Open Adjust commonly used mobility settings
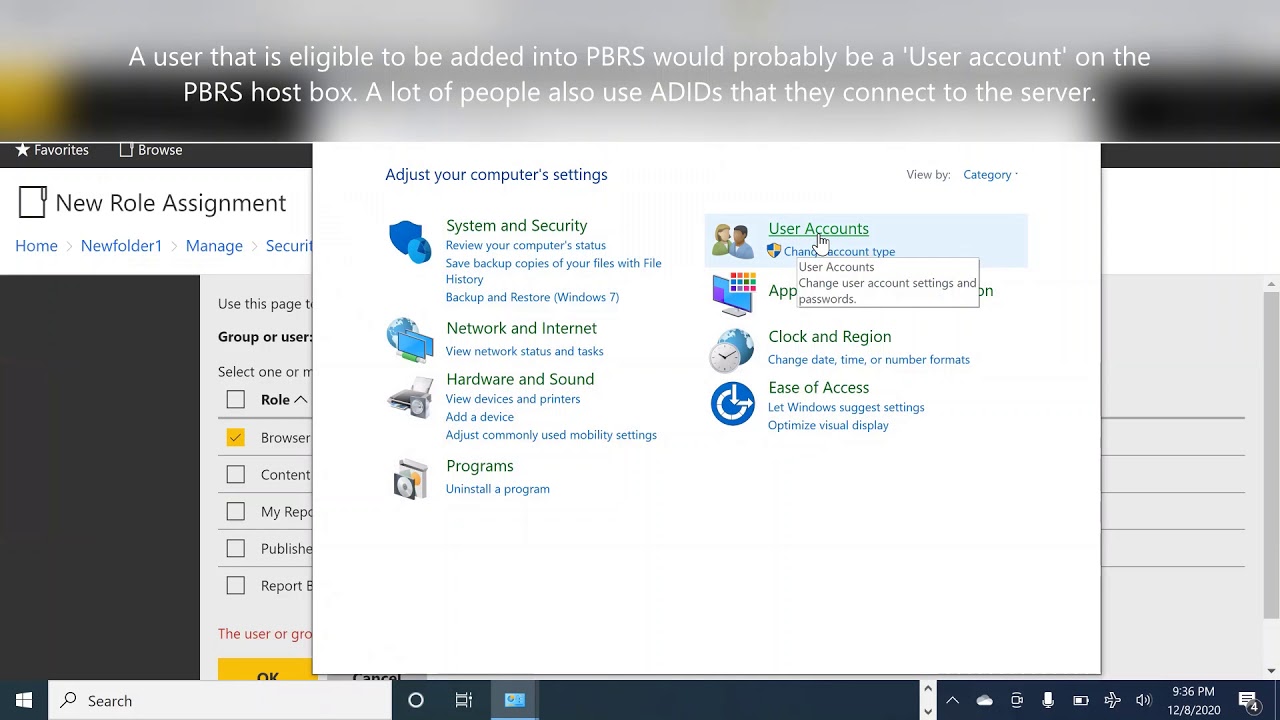Viewport: 1280px width, 720px height. tap(551, 435)
